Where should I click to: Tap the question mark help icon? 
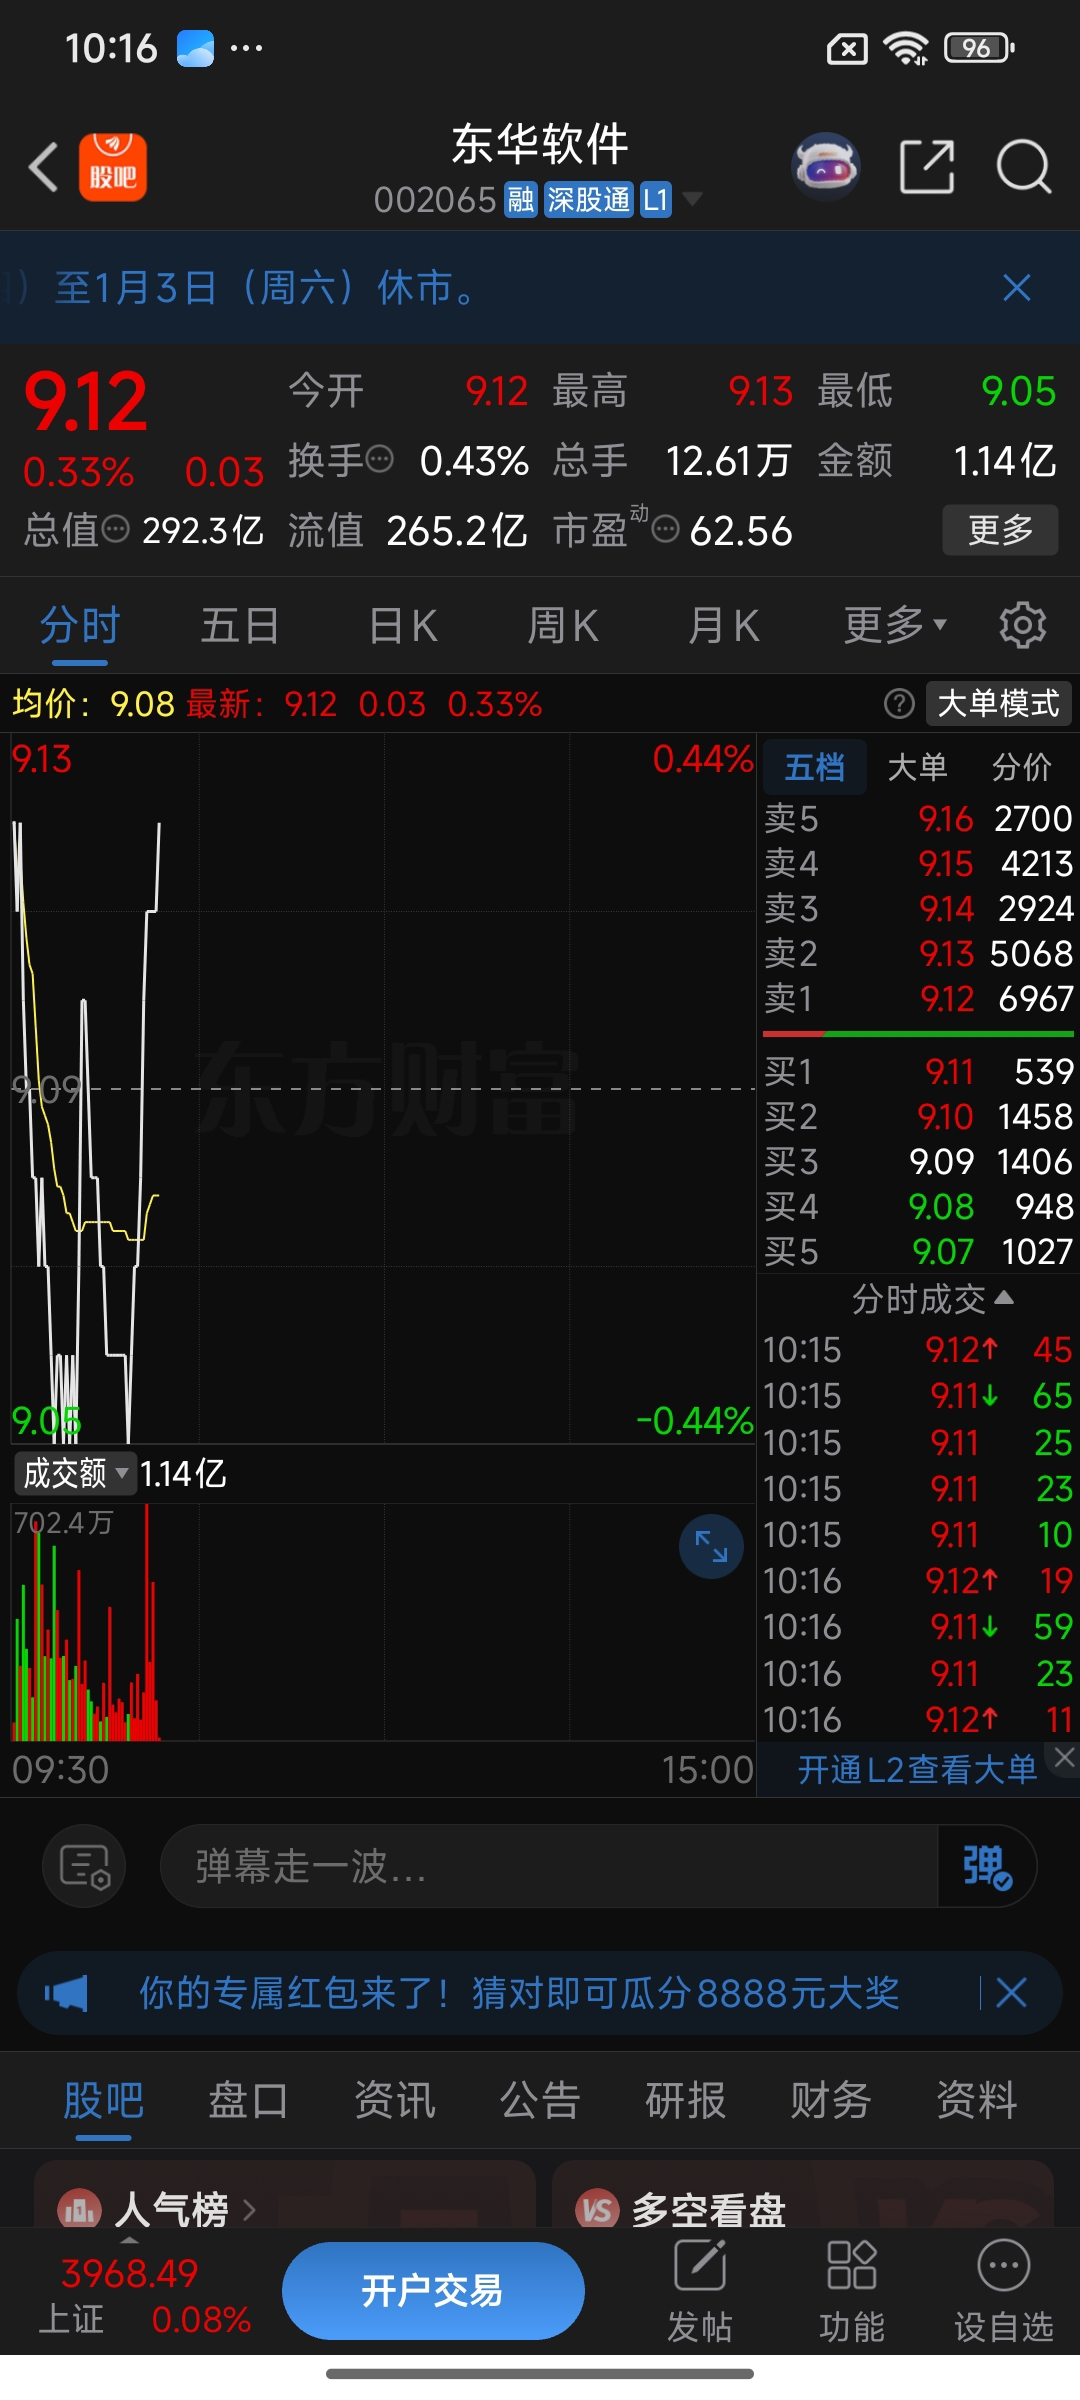(899, 704)
